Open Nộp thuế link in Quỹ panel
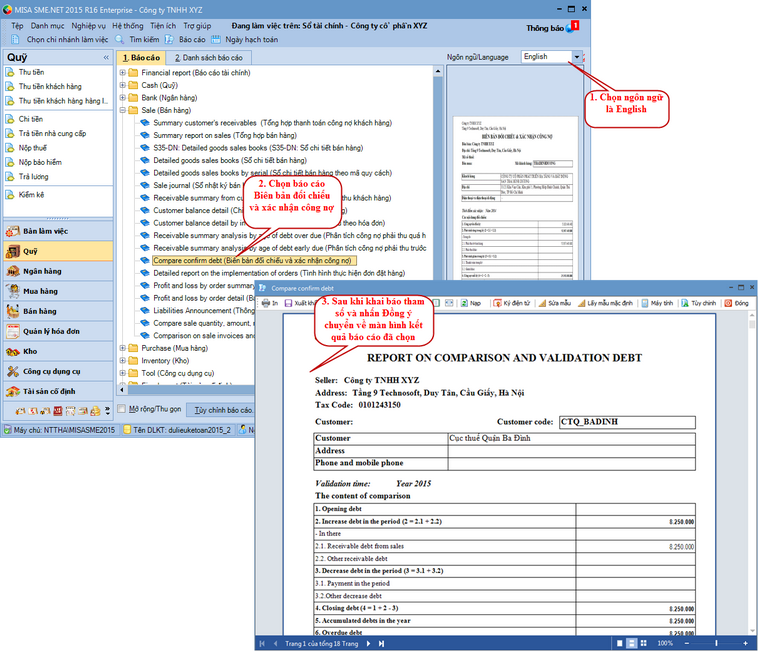Screen dimensions: 759x652 tap(32, 148)
